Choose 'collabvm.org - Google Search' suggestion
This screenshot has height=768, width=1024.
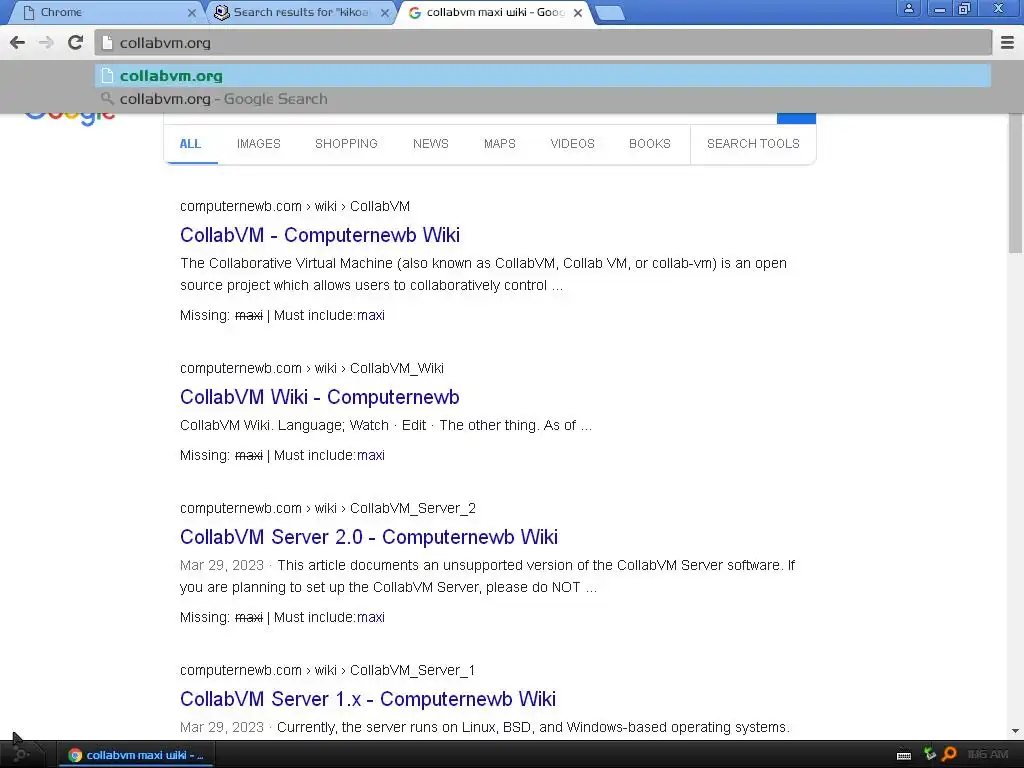tap(543, 99)
